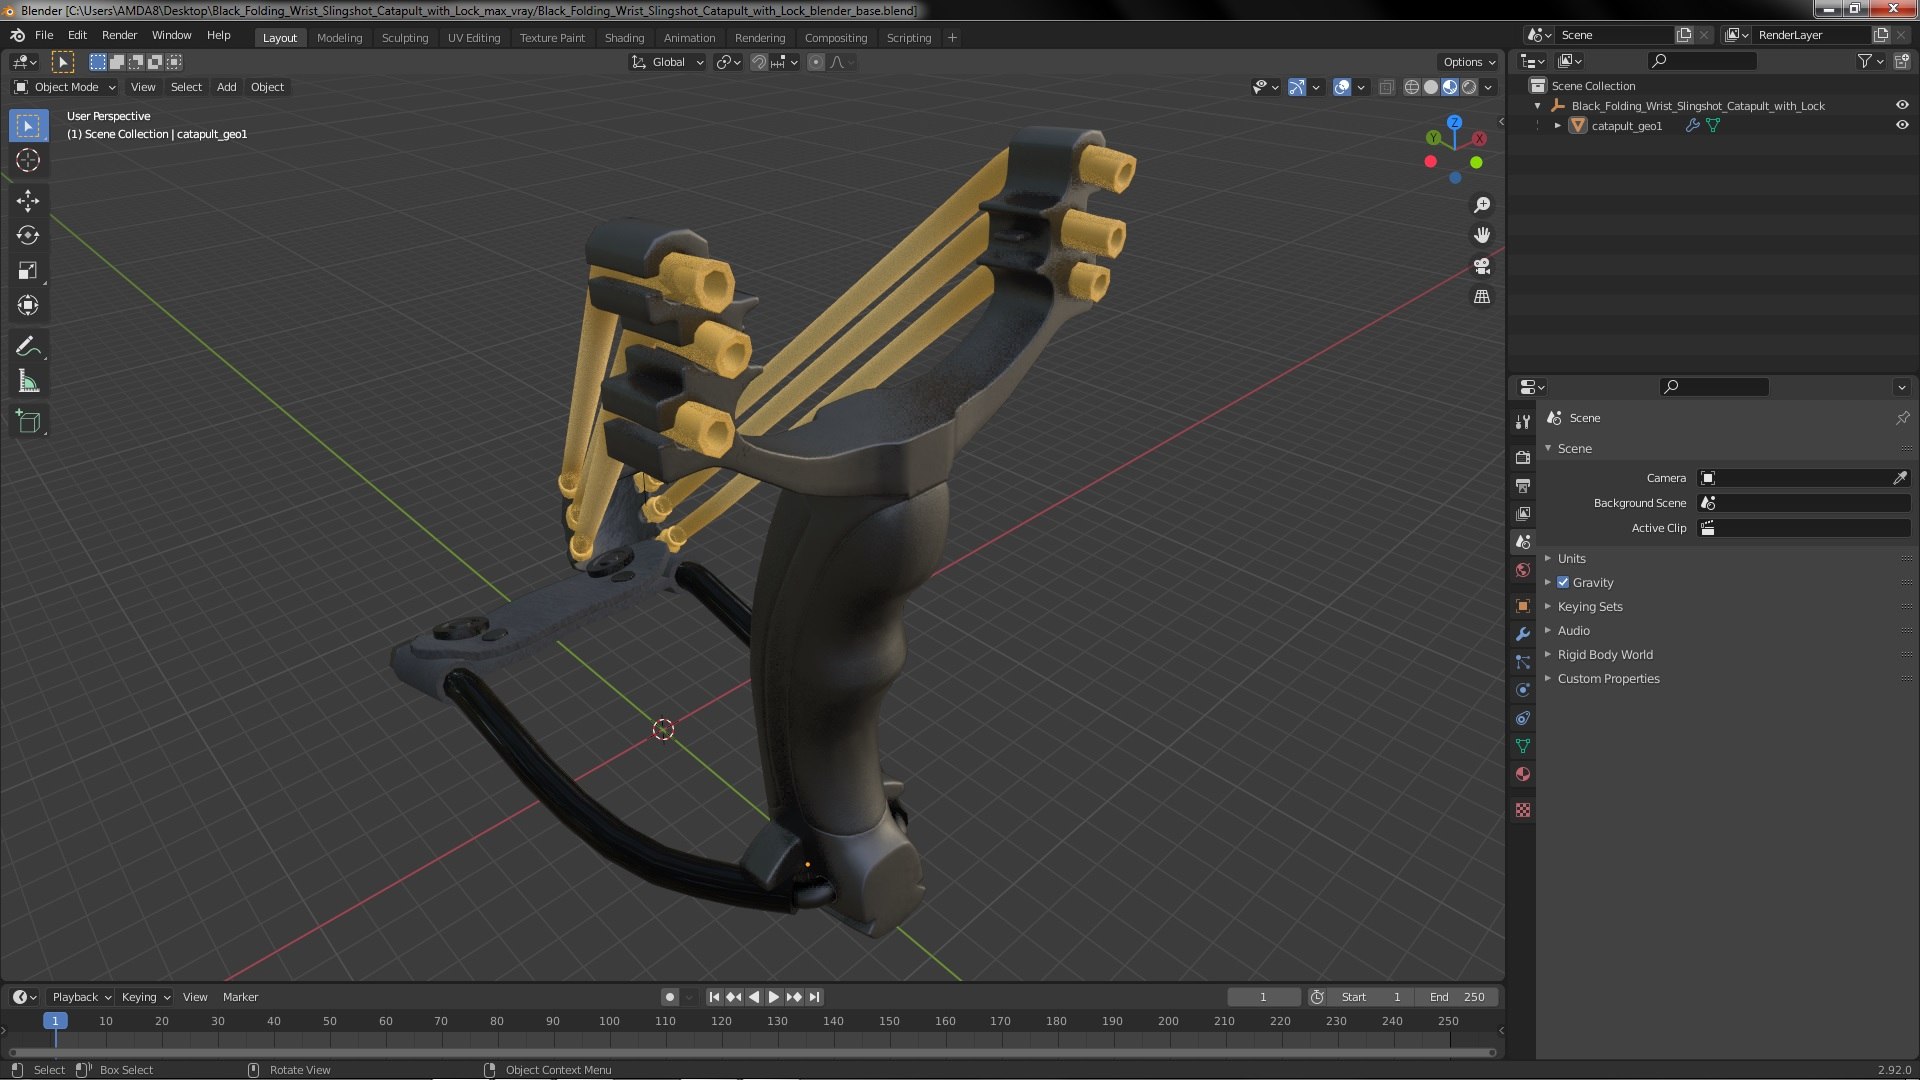Image resolution: width=1920 pixels, height=1080 pixels.
Task: Click the End frame field
Action: coord(1457,997)
